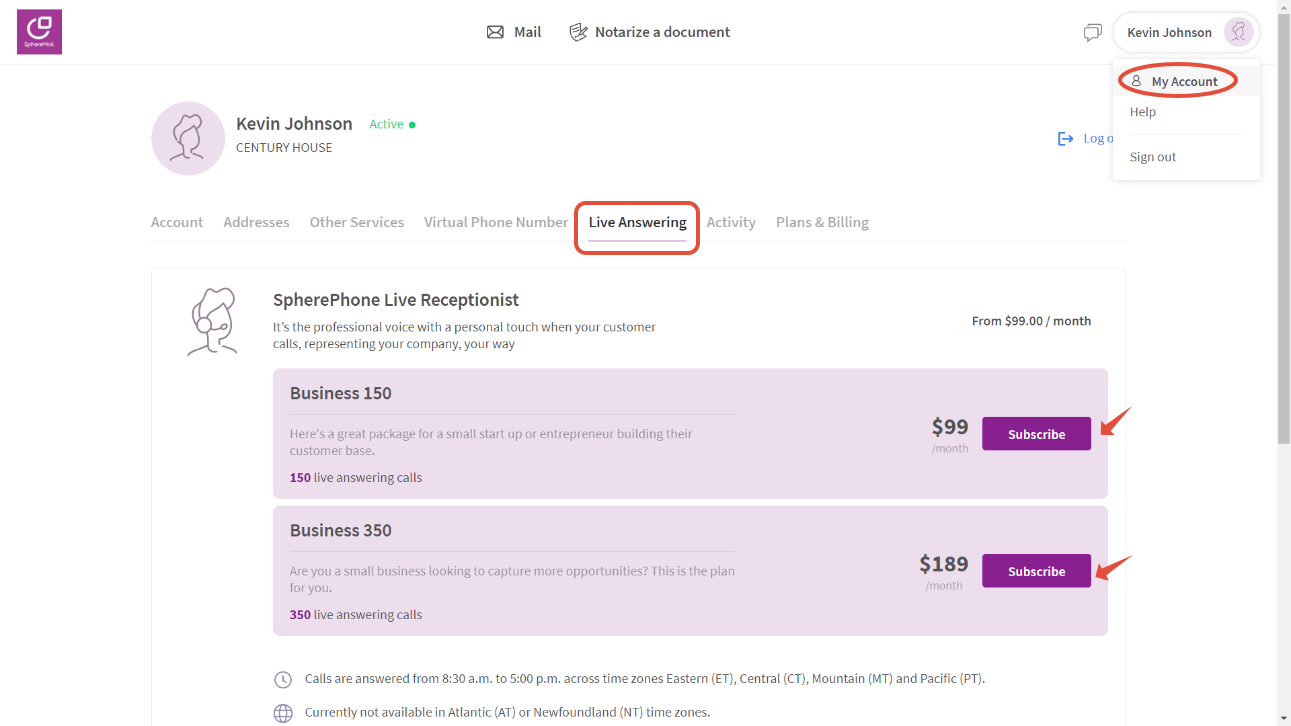
Task: Open the Plans & Billing tab
Action: point(822,222)
